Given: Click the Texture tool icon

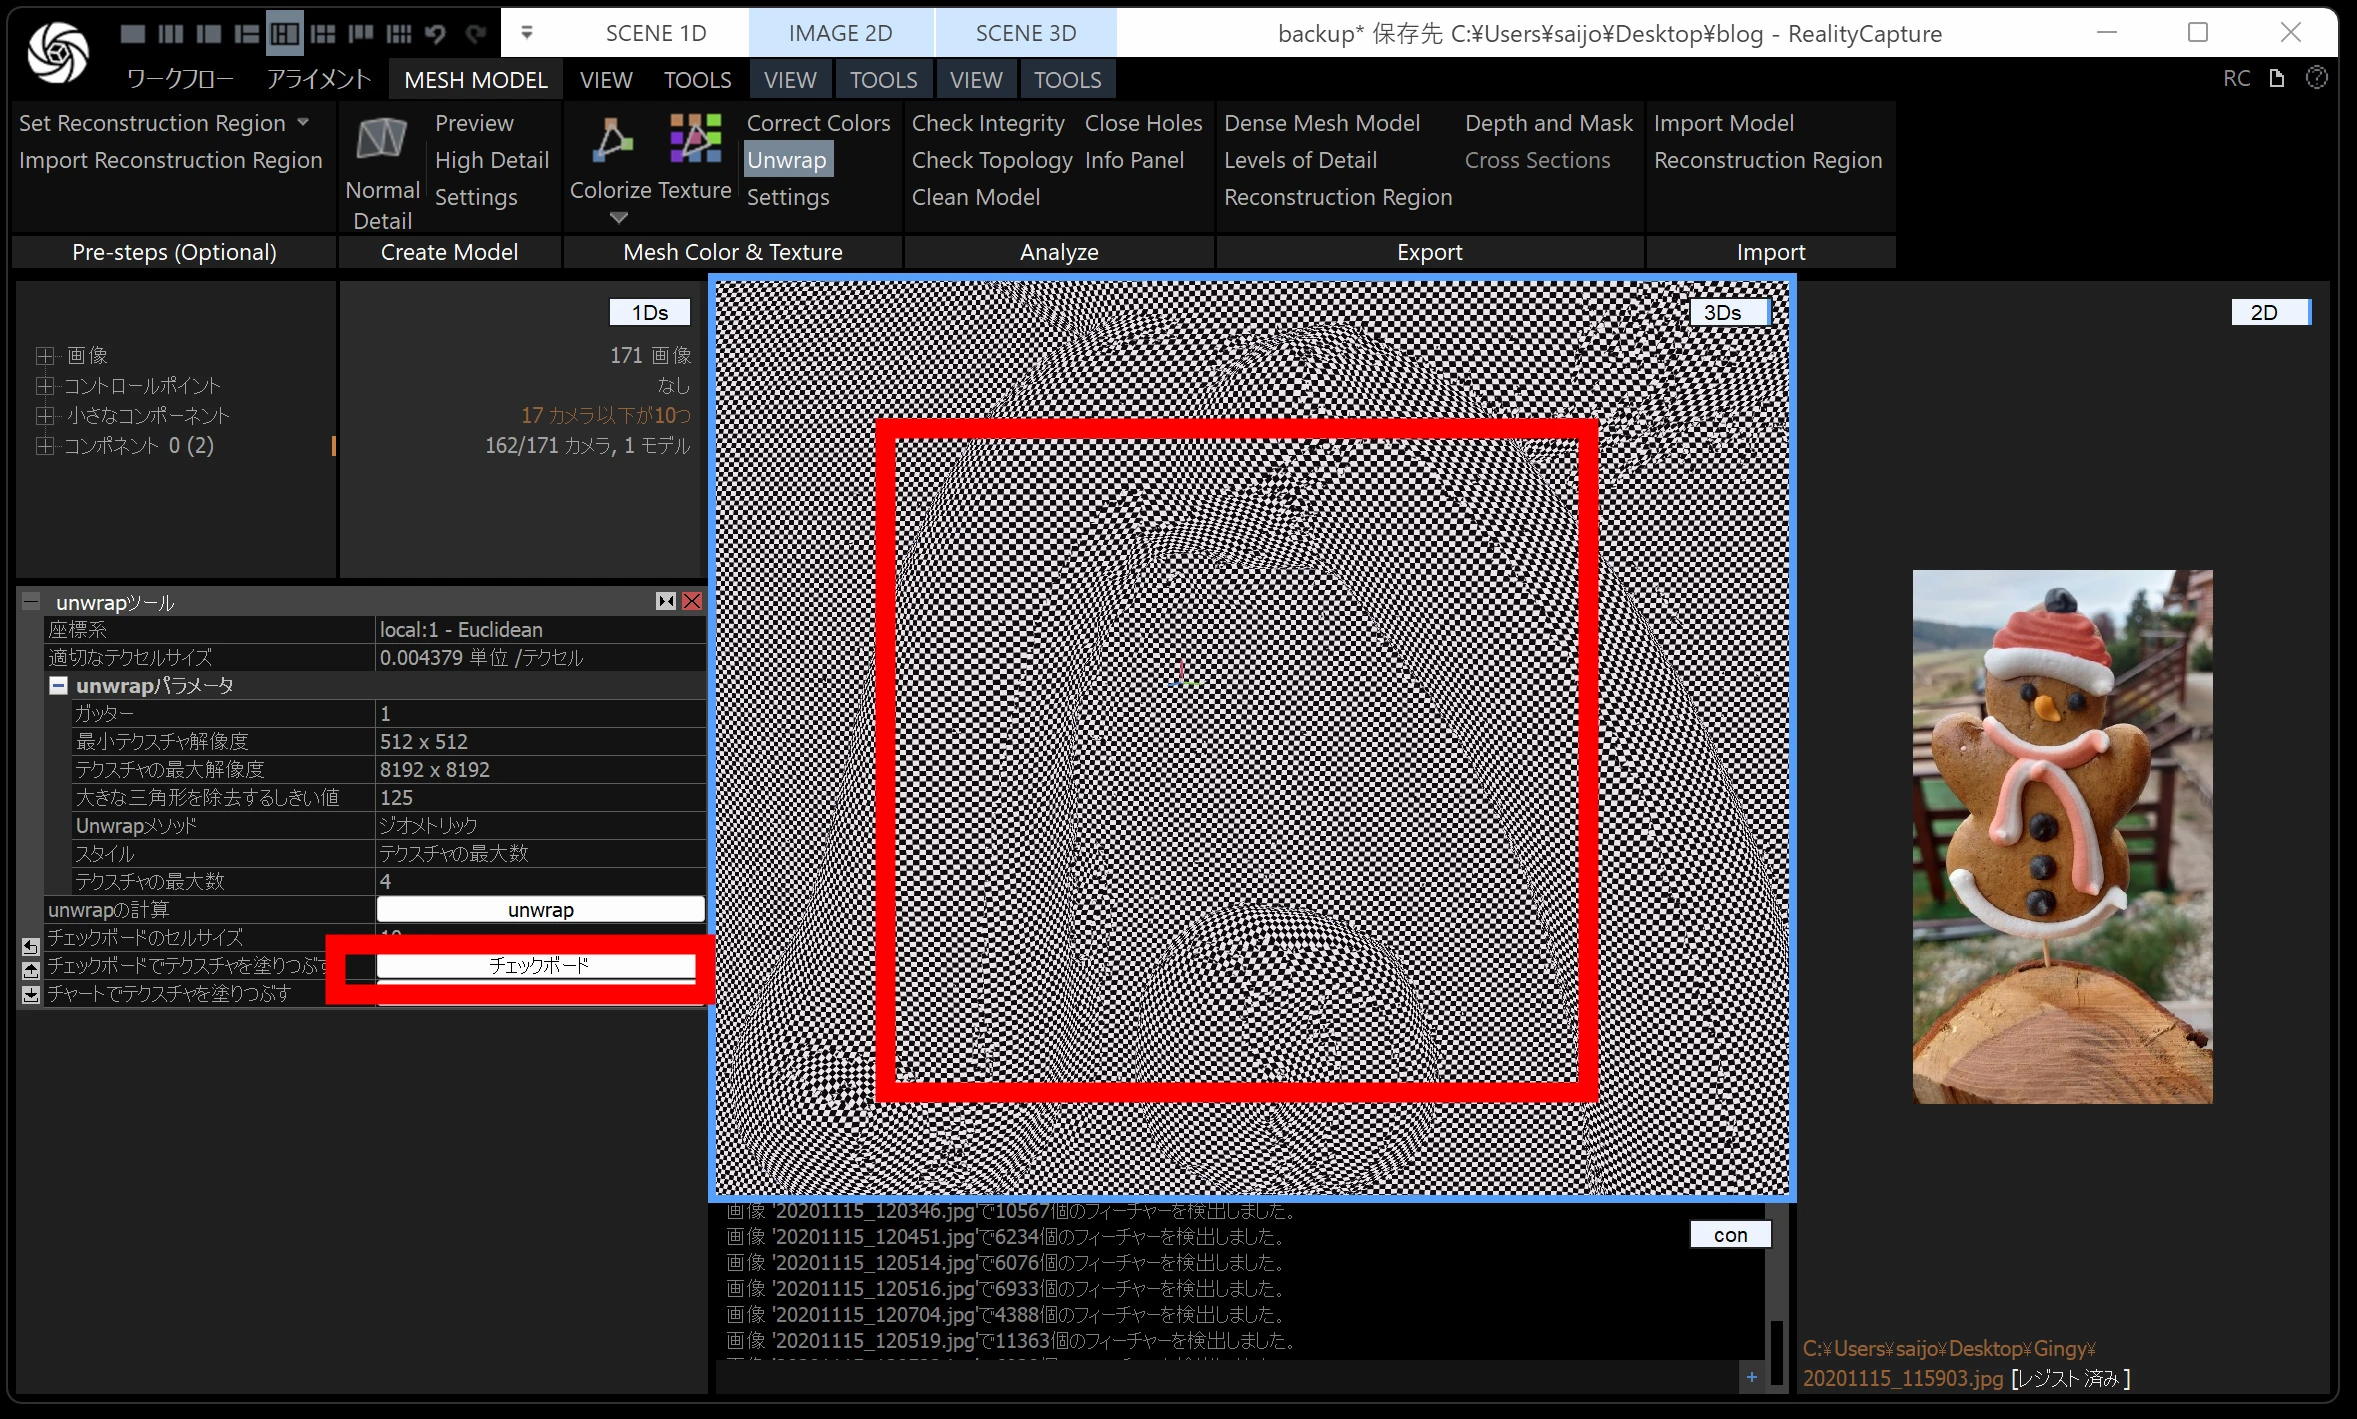Looking at the screenshot, I should [695, 138].
